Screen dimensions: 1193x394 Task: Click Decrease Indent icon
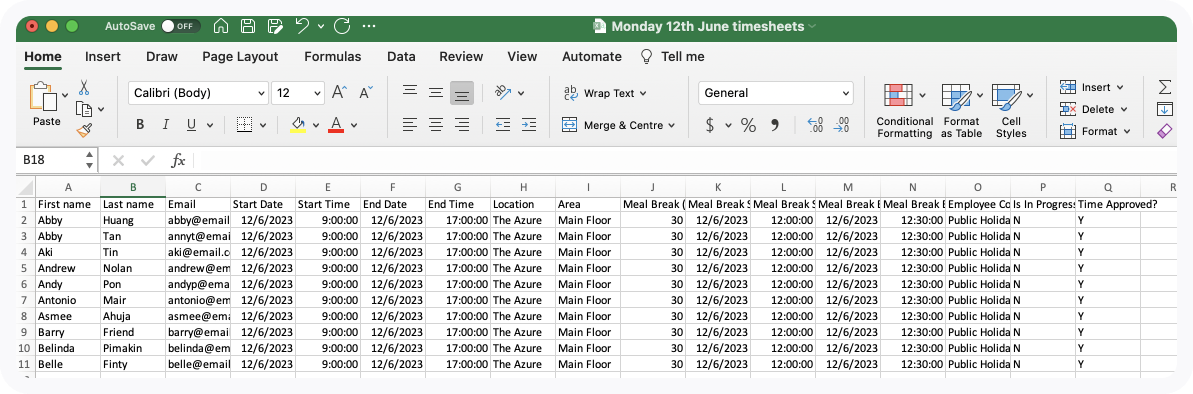coord(503,125)
